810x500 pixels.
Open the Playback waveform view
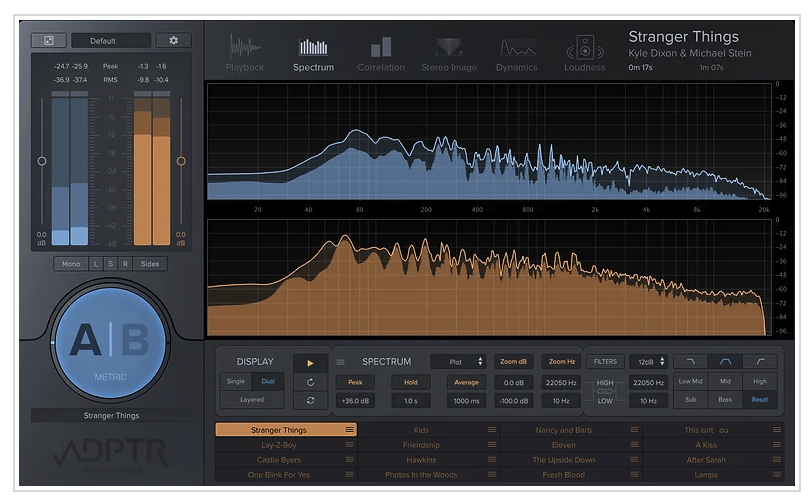tap(244, 53)
